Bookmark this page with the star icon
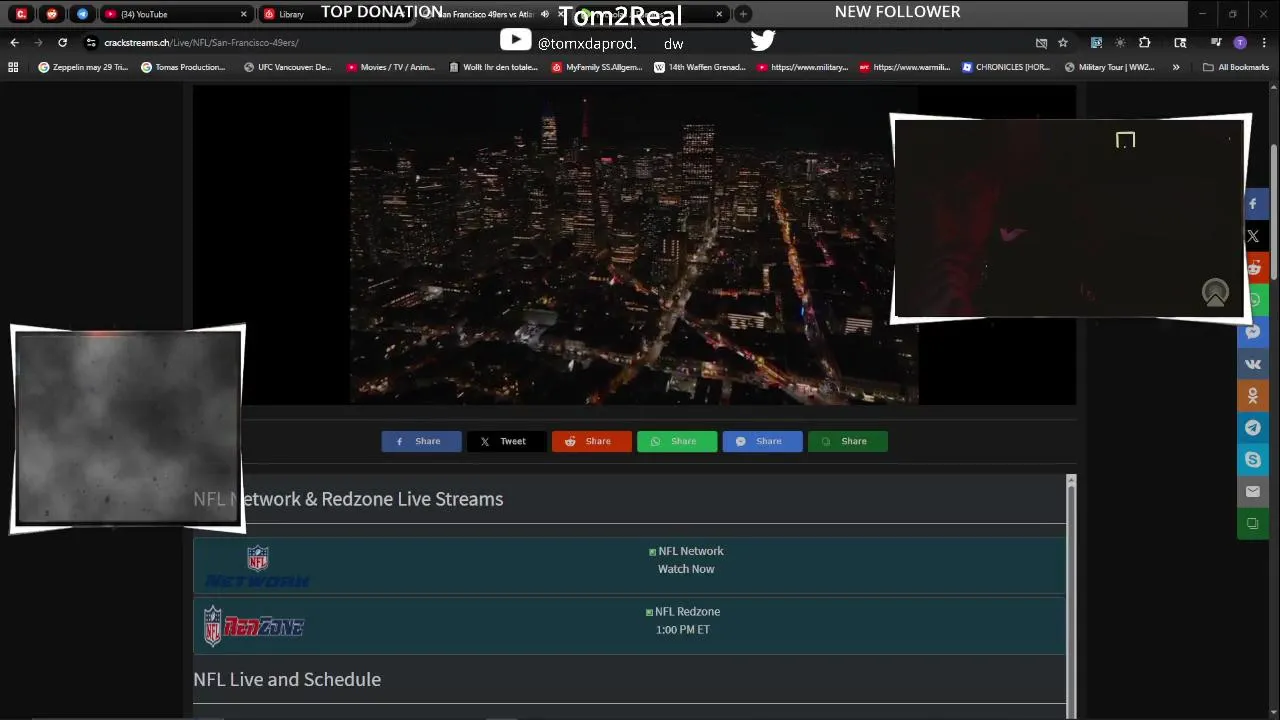 [1063, 42]
